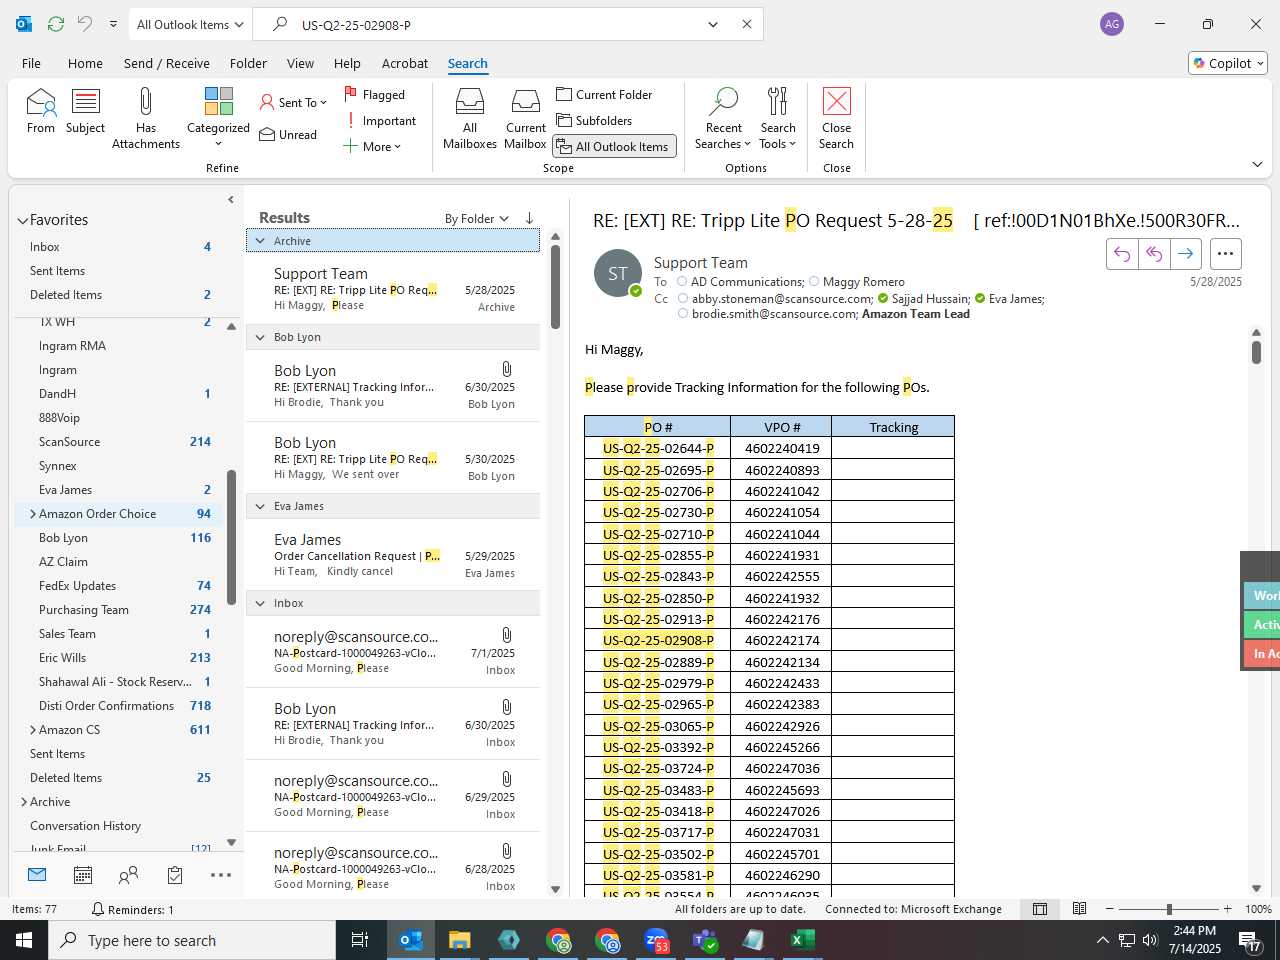This screenshot has height=960, width=1280.
Task: Open Eva James Order Cancellation Request email
Action: (393, 556)
